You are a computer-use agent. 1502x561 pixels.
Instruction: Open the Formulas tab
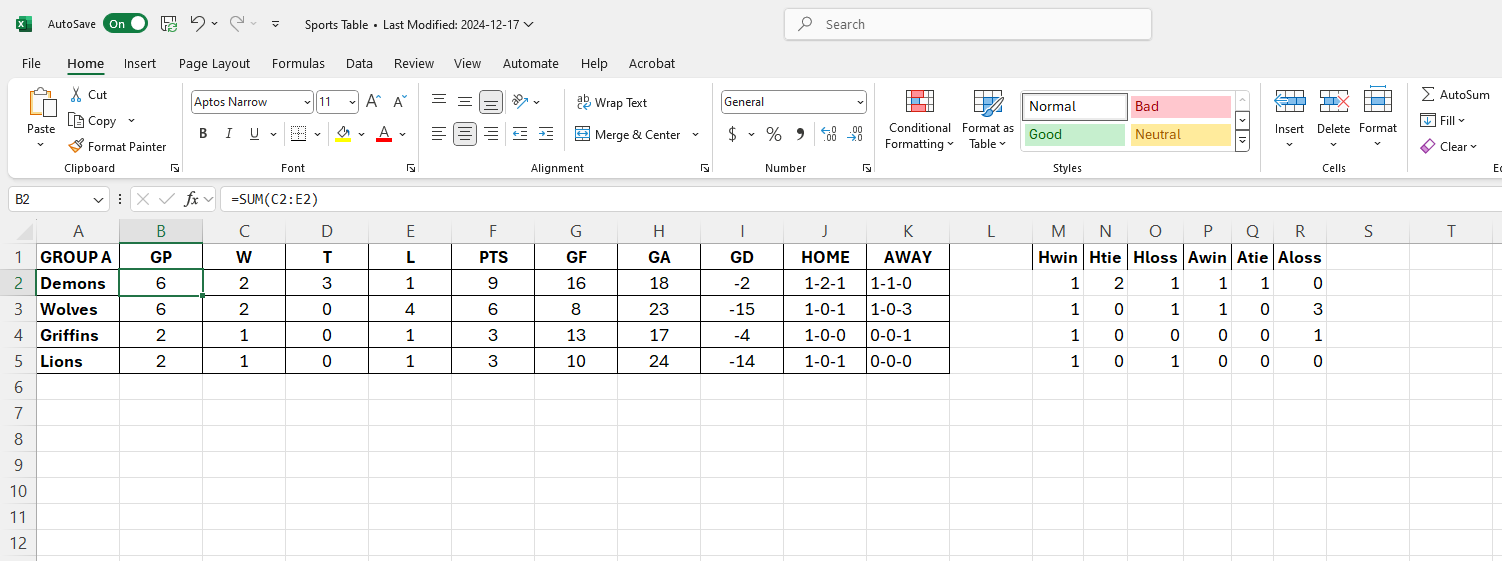coord(298,63)
